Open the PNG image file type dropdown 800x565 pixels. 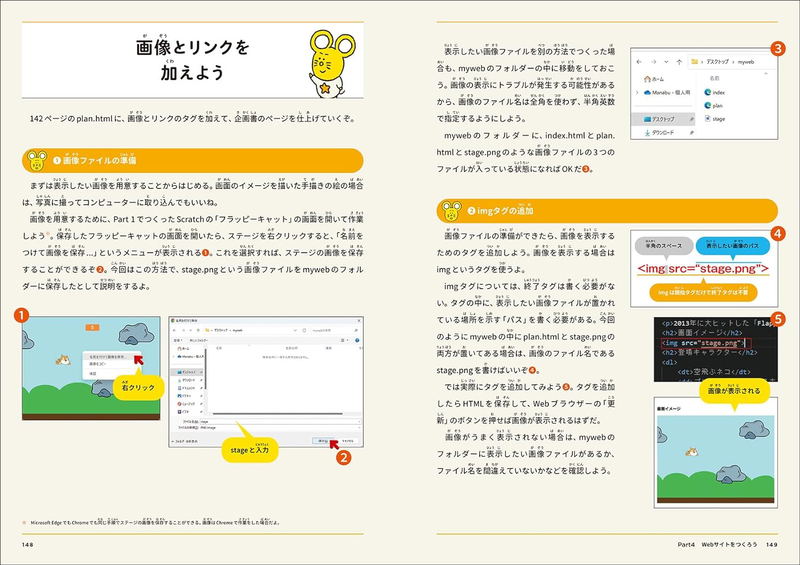click(x=280, y=428)
